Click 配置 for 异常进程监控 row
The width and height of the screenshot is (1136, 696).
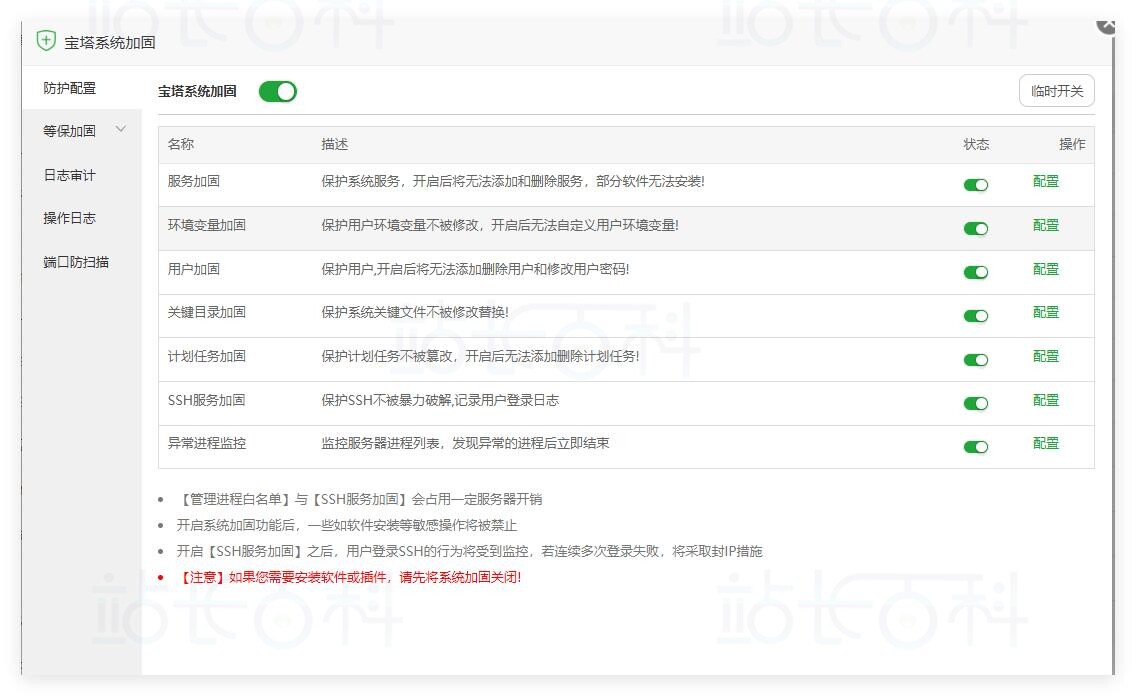coord(1045,443)
